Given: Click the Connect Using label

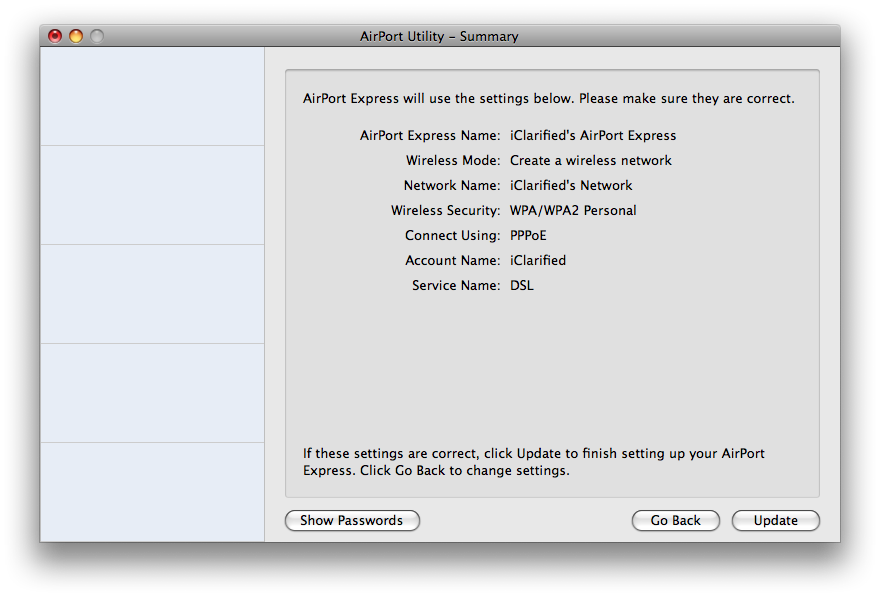Looking at the screenshot, I should [452, 236].
